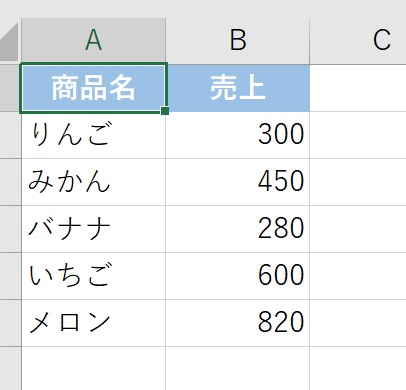Select the メロン cell
Screen dimensions: 406x390
click(x=94, y=323)
